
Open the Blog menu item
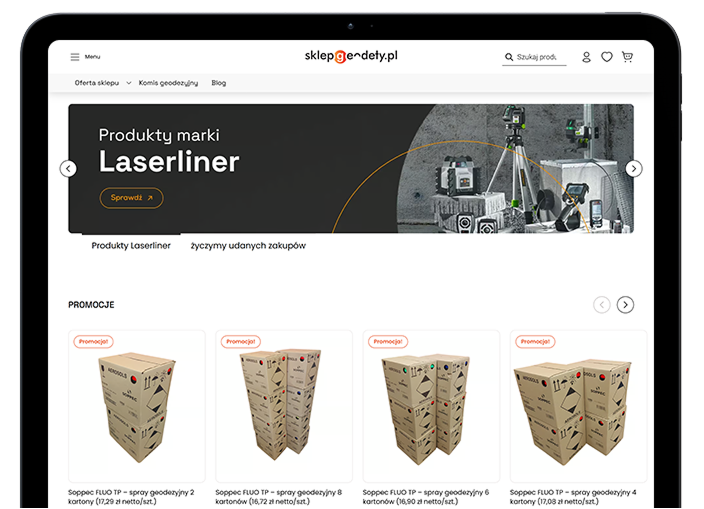point(219,83)
